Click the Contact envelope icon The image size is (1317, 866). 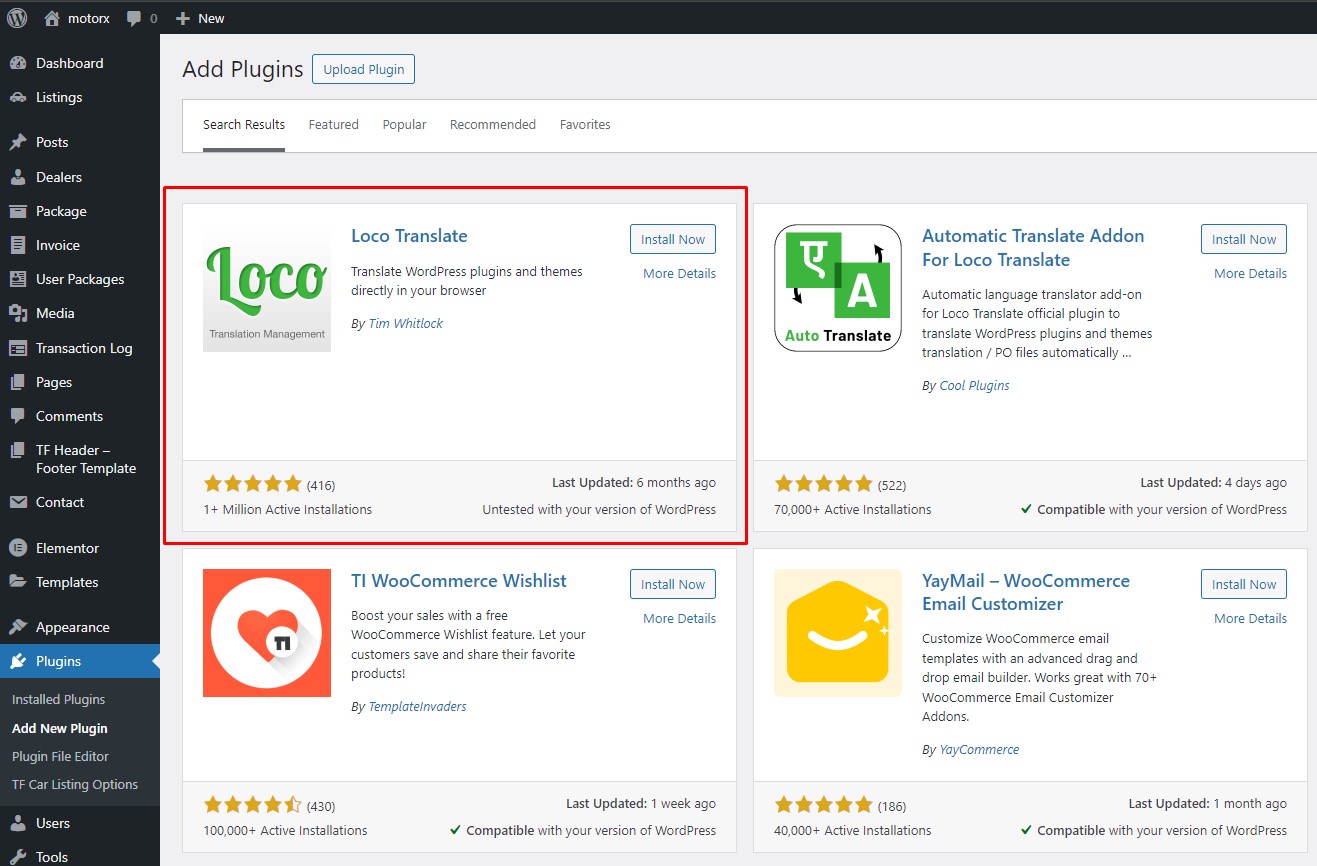(x=18, y=502)
